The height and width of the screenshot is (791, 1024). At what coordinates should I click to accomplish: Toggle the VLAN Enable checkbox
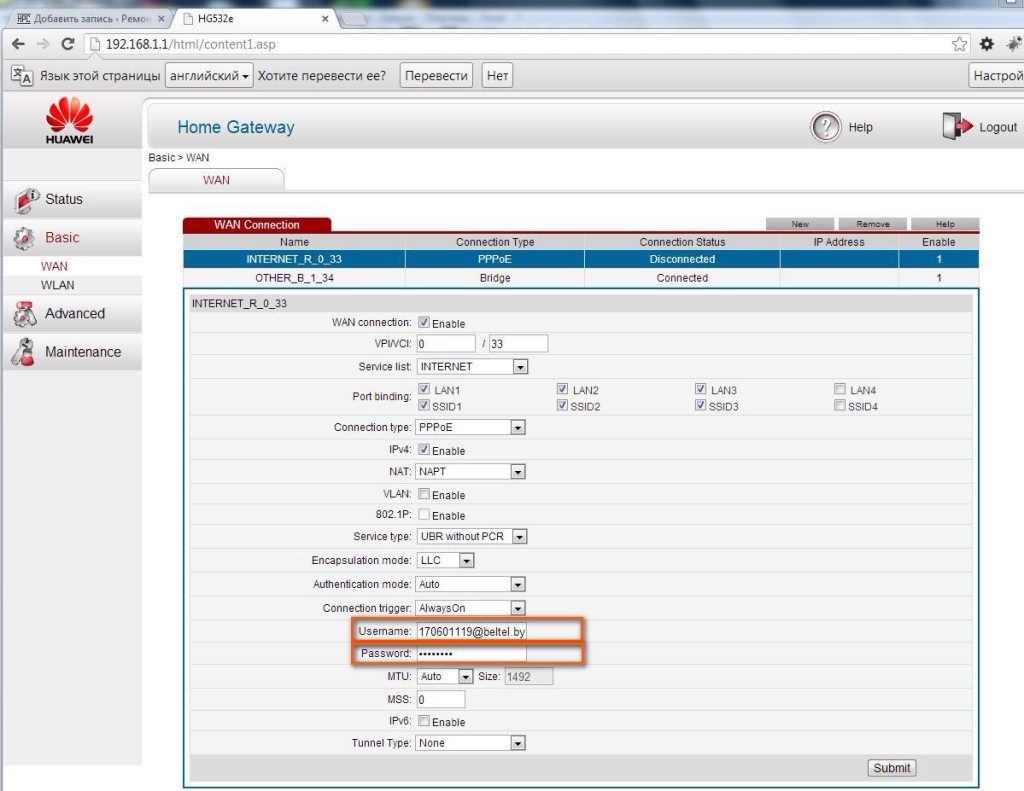(x=424, y=494)
